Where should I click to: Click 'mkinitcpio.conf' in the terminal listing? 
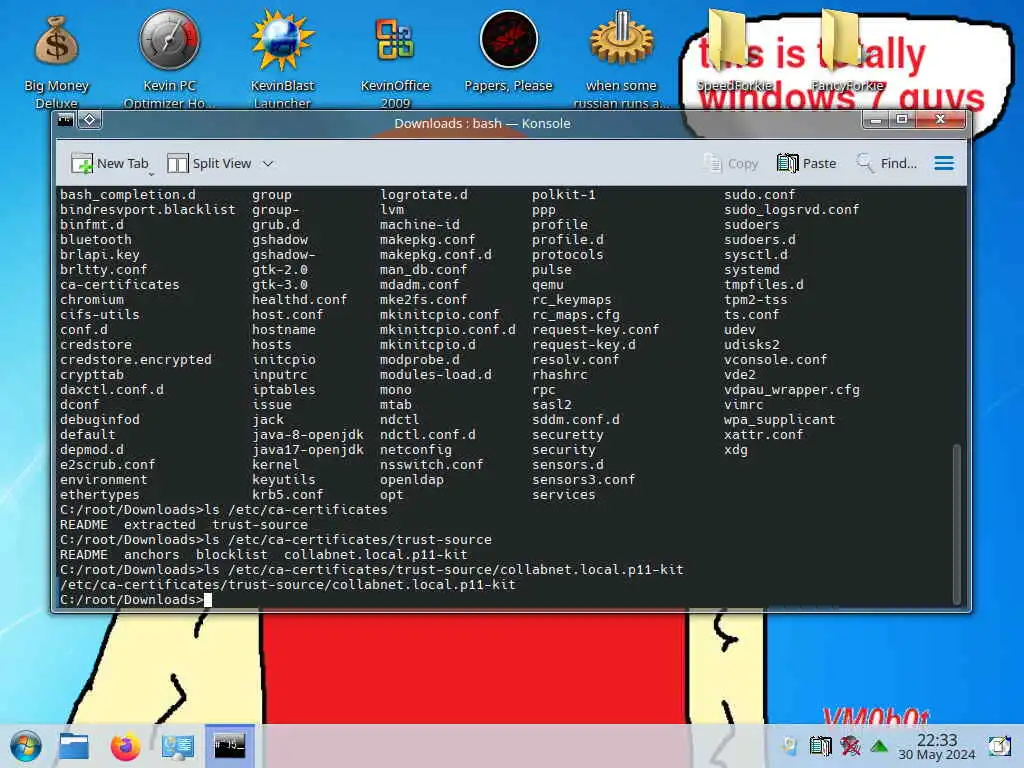coord(440,315)
